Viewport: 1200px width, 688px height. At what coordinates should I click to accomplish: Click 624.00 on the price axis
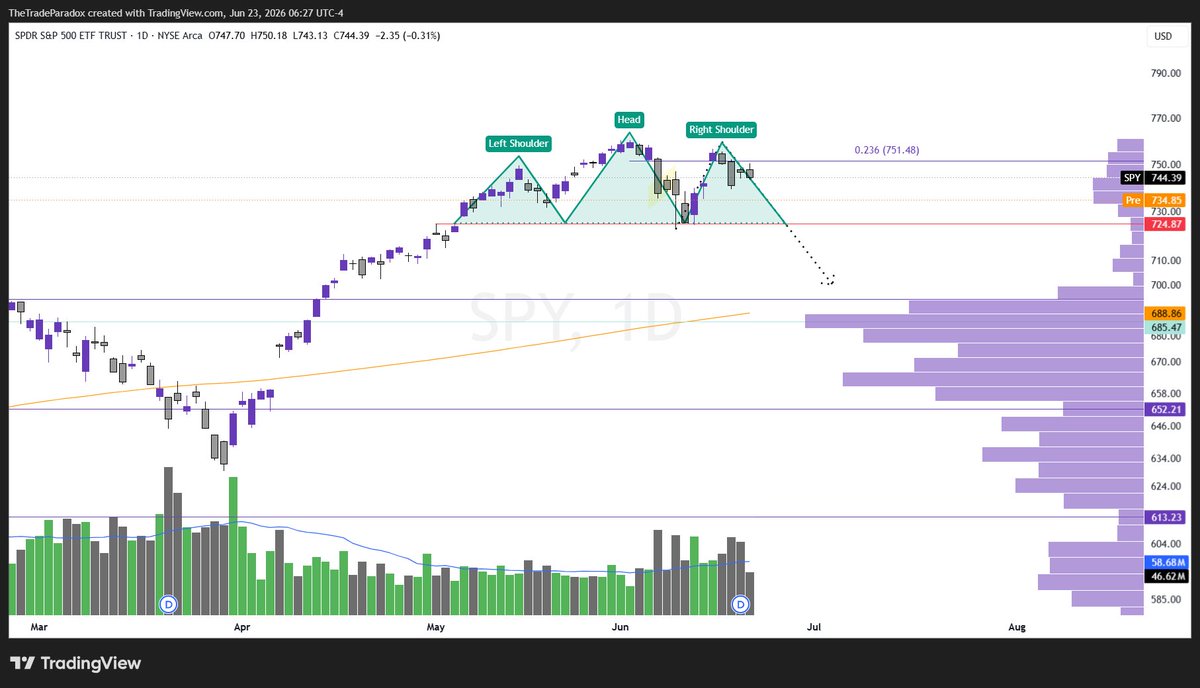[1166, 487]
